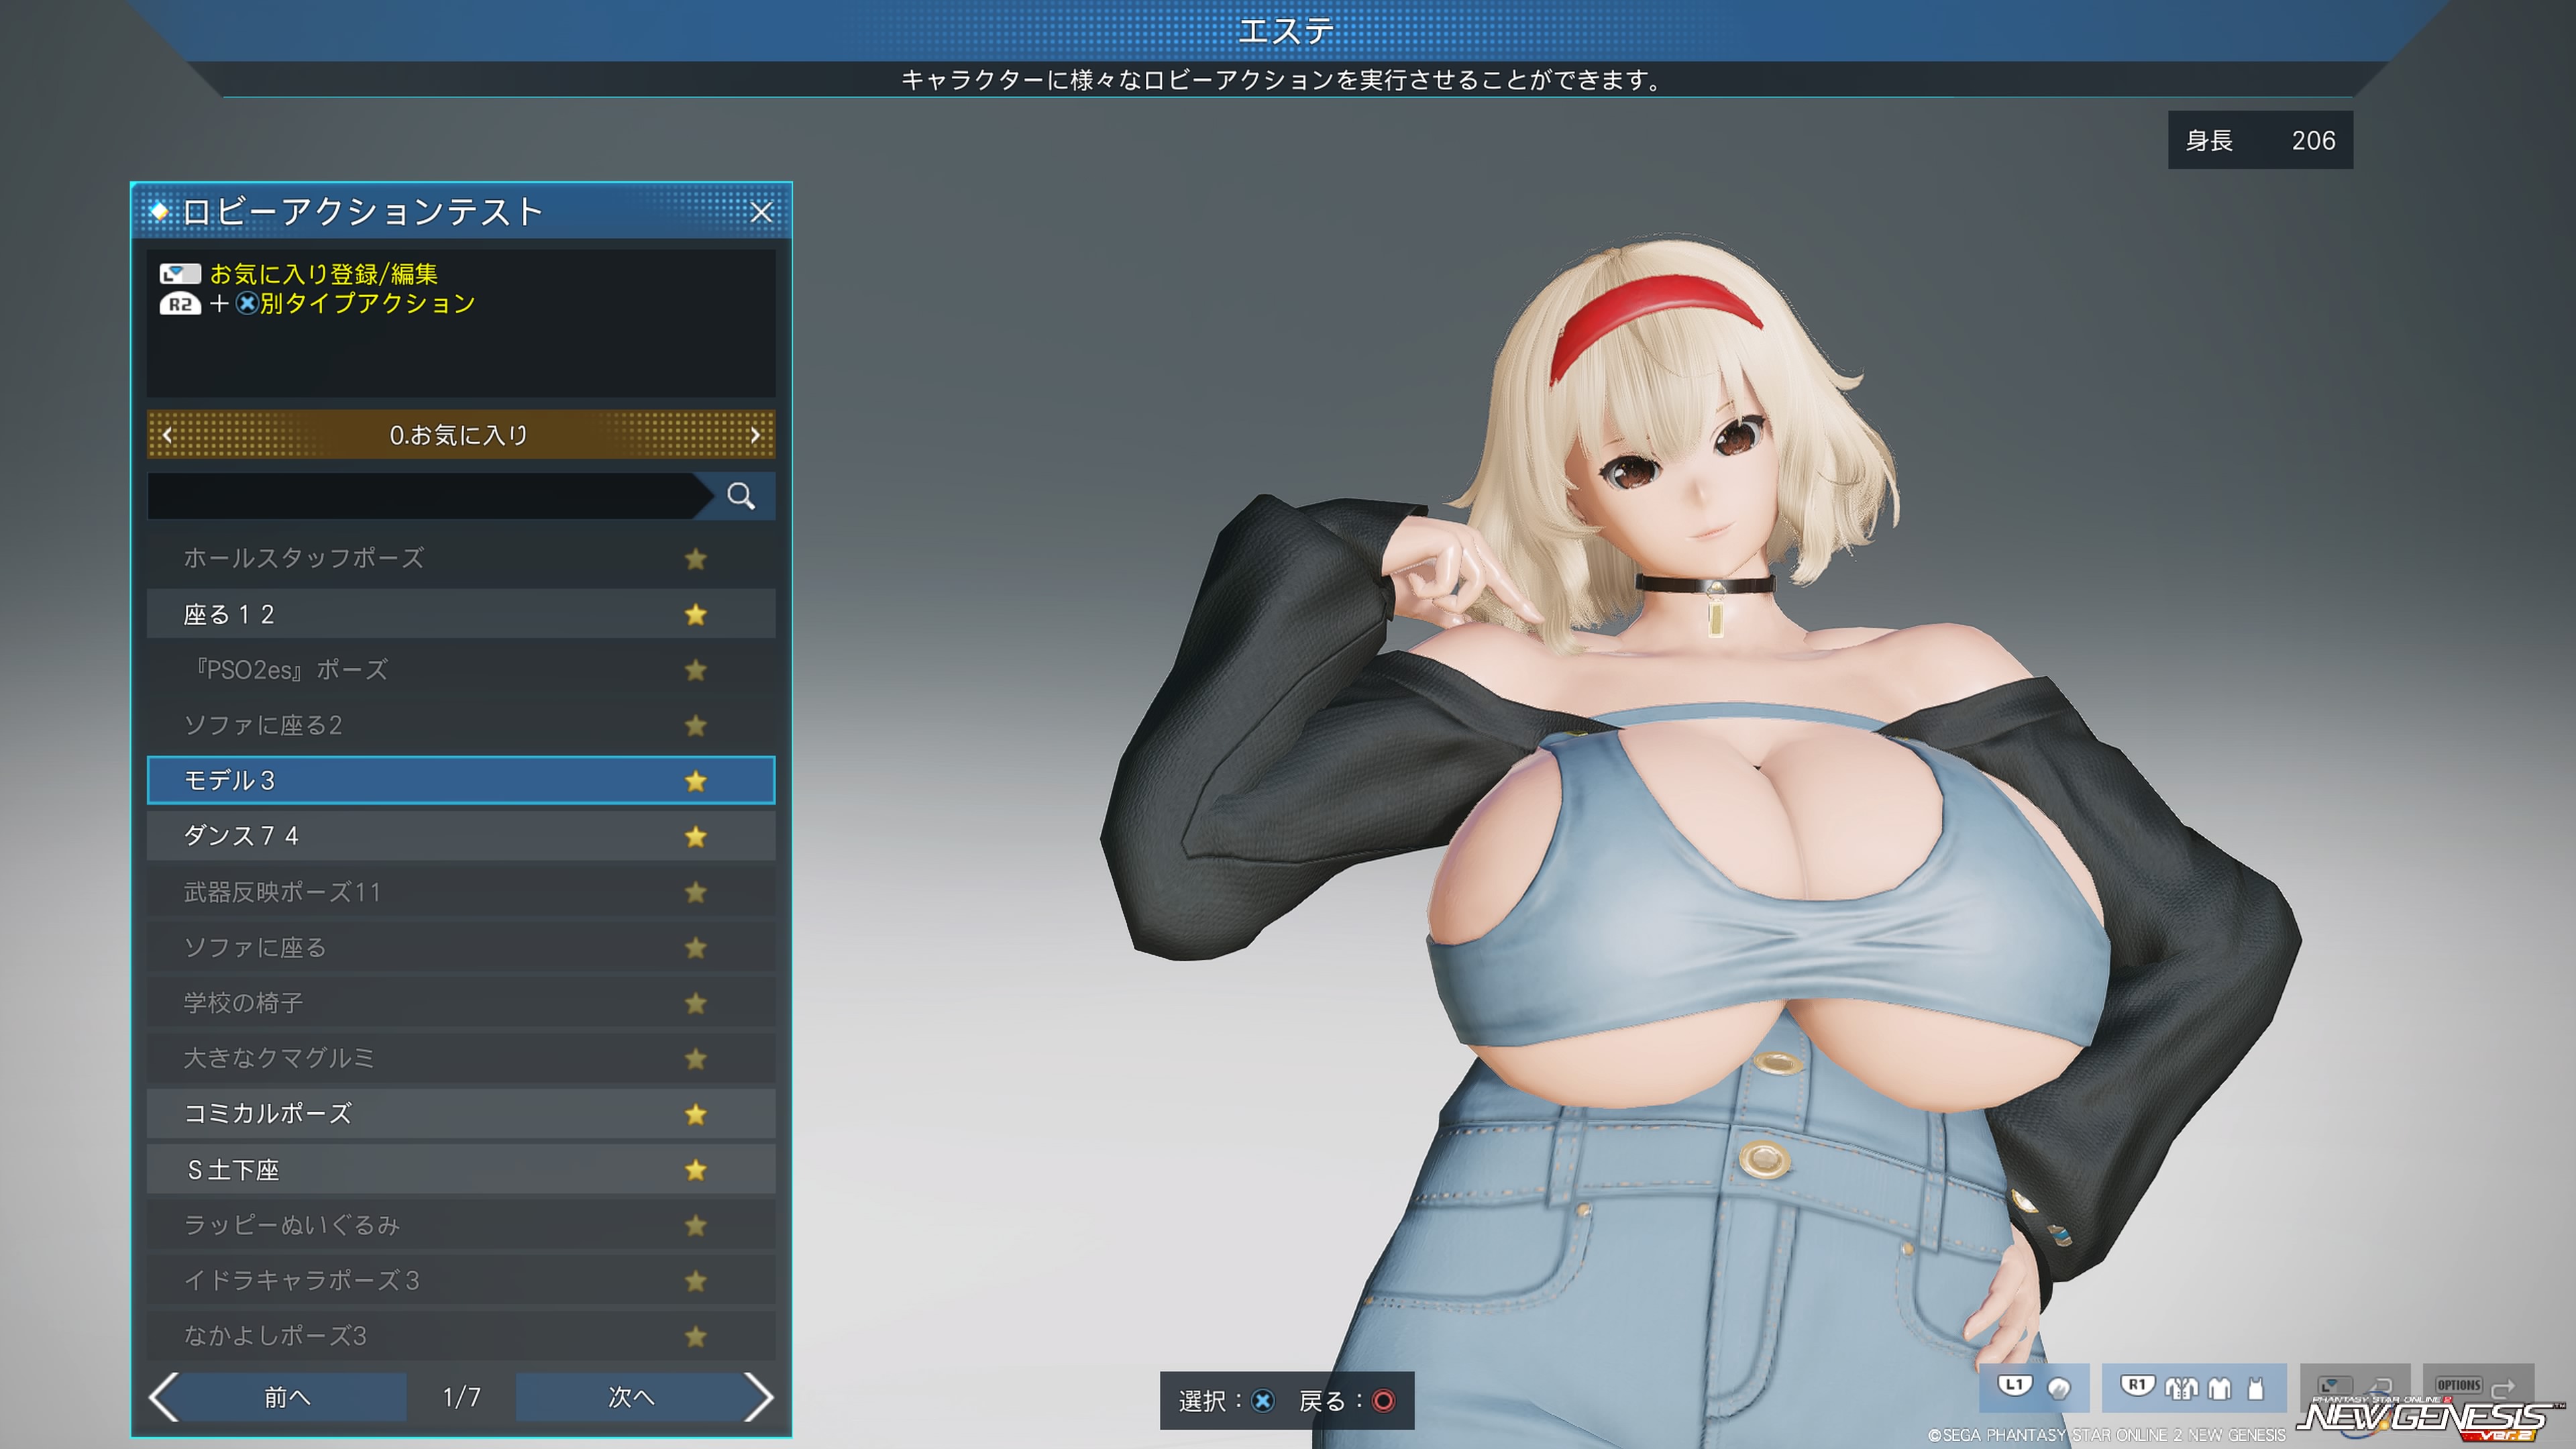
Task: Go to previous page with 前へ
Action: click(x=287, y=1397)
